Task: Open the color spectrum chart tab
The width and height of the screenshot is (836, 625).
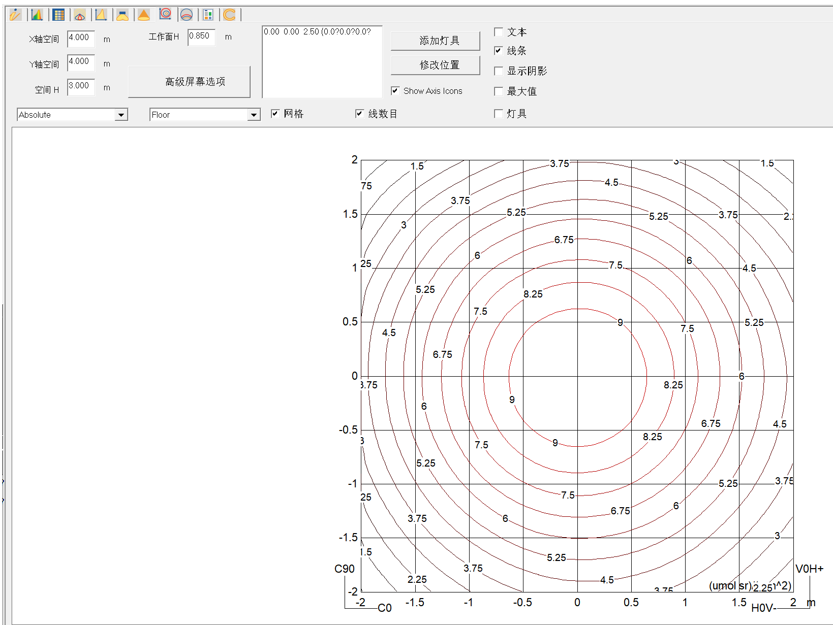Action: pos(37,14)
